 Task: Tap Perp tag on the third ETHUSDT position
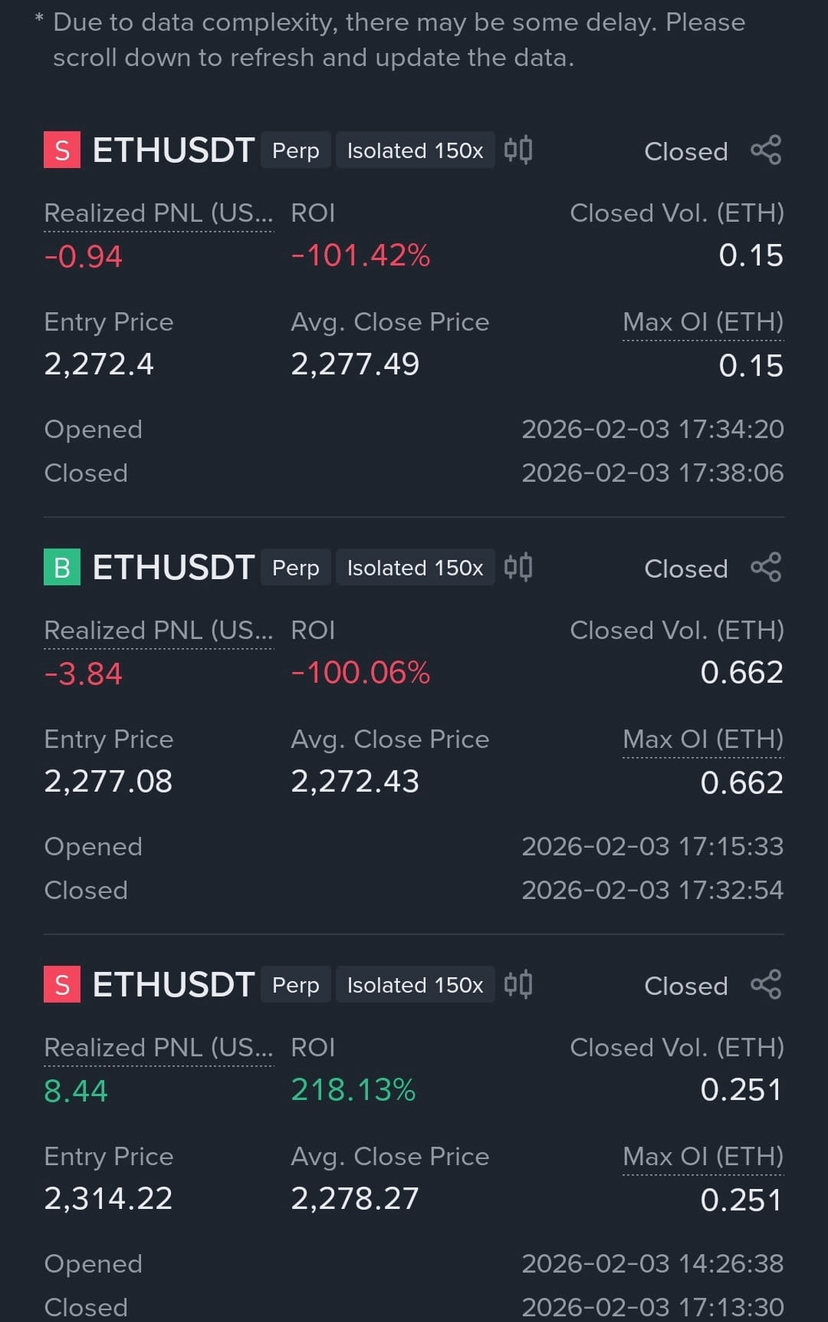pos(296,985)
